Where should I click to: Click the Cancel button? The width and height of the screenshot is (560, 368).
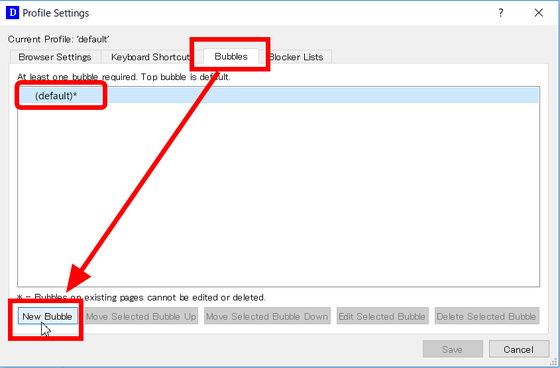click(519, 349)
